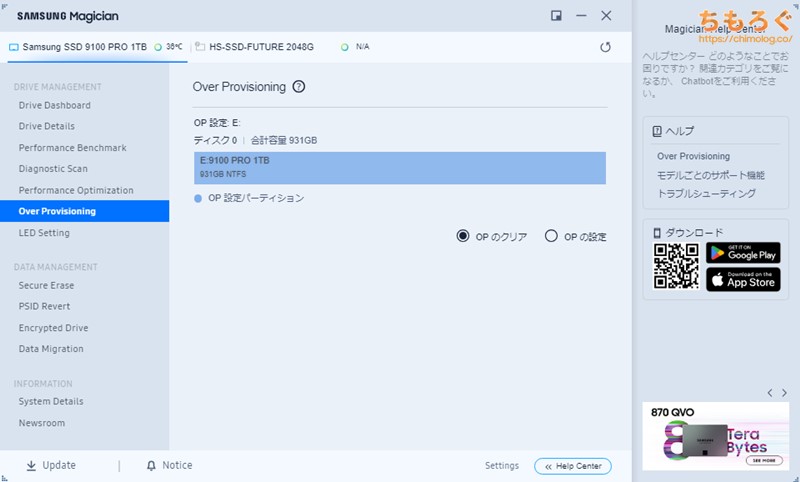Show the next banner with right chevron
The width and height of the screenshot is (800, 482).
(x=784, y=393)
